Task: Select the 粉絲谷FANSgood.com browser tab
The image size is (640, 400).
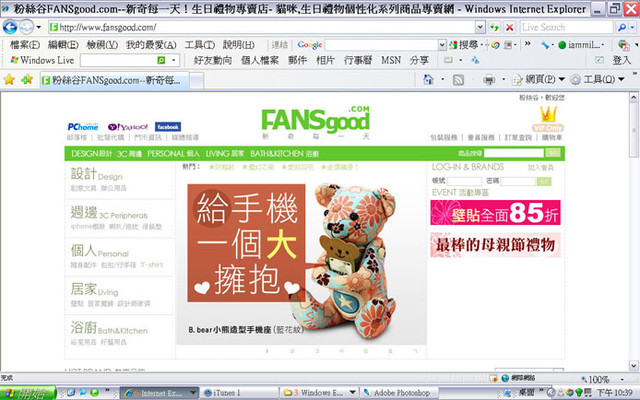Action: pos(114,80)
